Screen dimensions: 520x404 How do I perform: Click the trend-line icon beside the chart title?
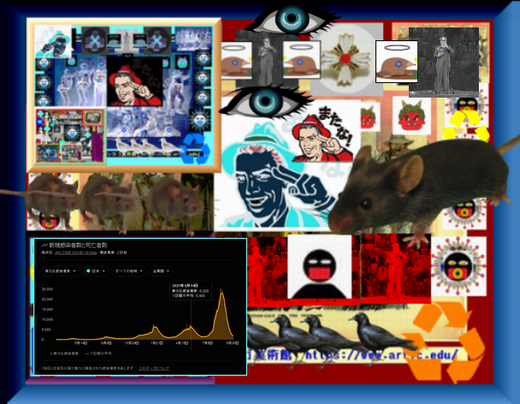coord(45,245)
